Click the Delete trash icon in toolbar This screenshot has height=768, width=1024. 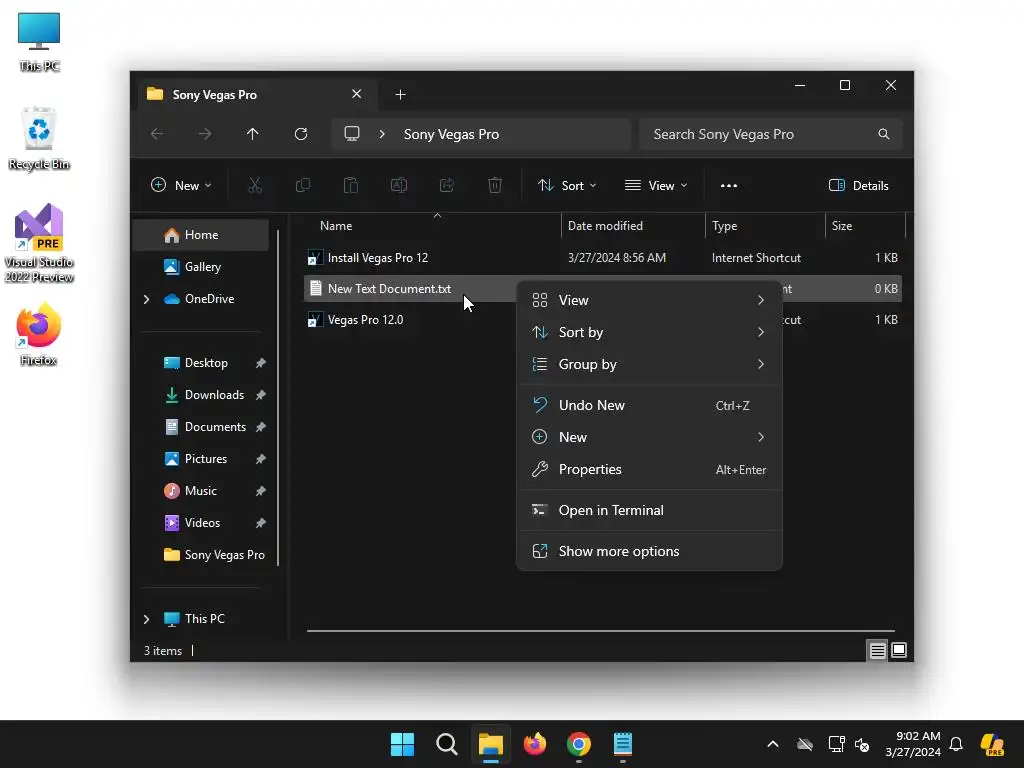(x=495, y=185)
